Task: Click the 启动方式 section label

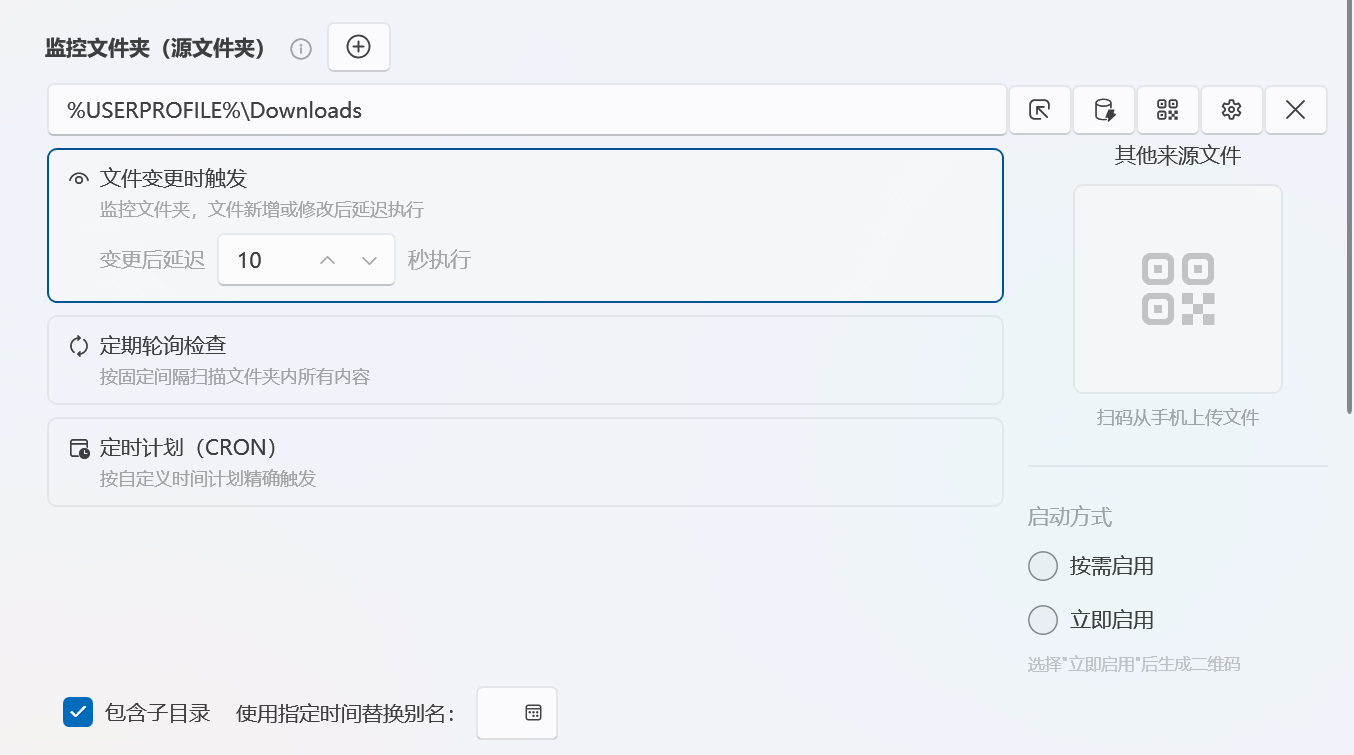Action: 1070,517
